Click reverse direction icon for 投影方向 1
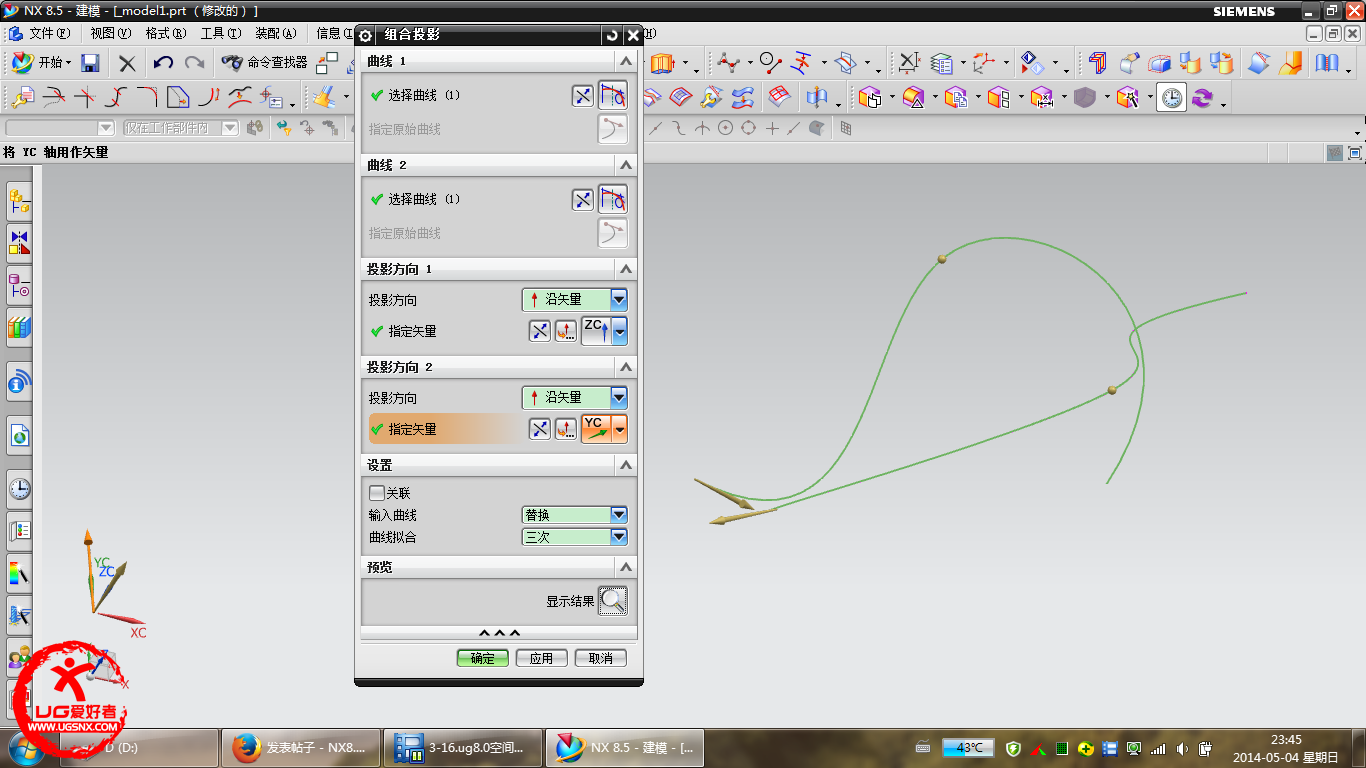 coord(540,331)
